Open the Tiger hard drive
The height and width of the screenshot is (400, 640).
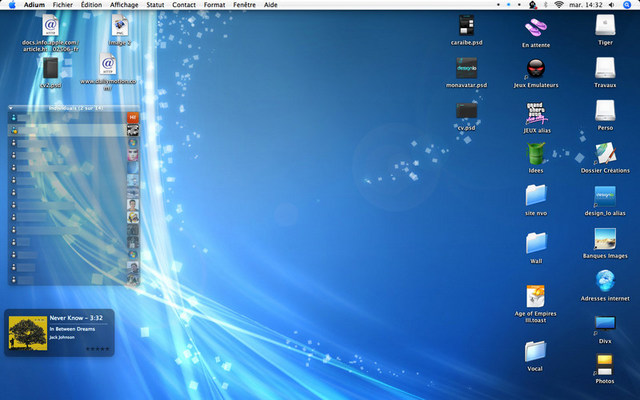[605, 25]
